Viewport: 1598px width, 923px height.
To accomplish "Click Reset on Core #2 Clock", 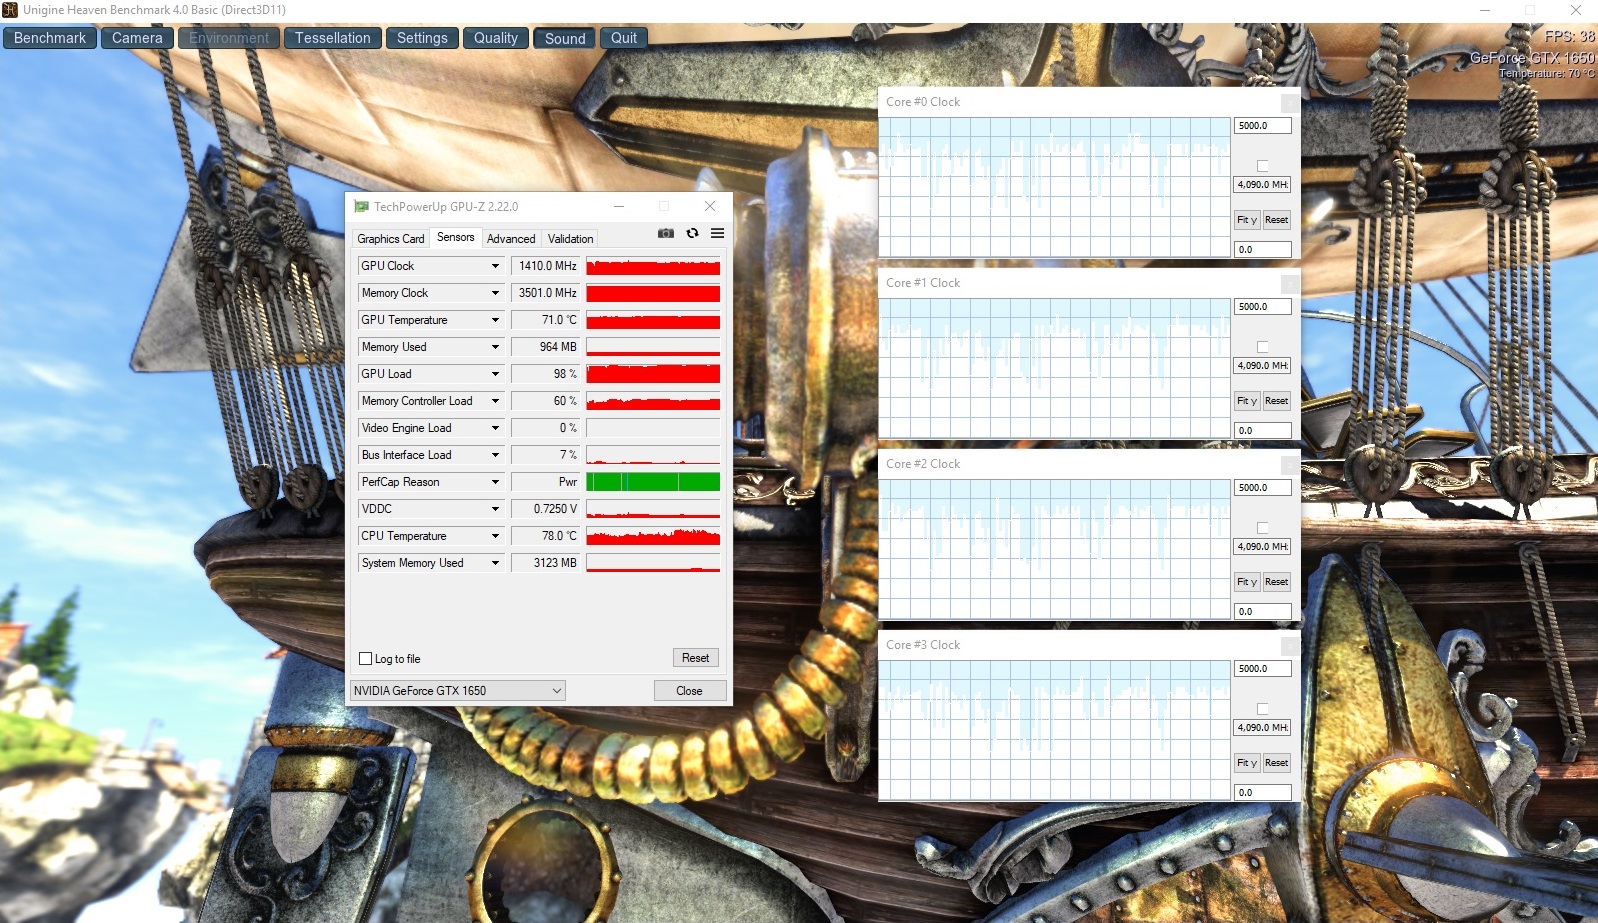I will tap(1277, 582).
